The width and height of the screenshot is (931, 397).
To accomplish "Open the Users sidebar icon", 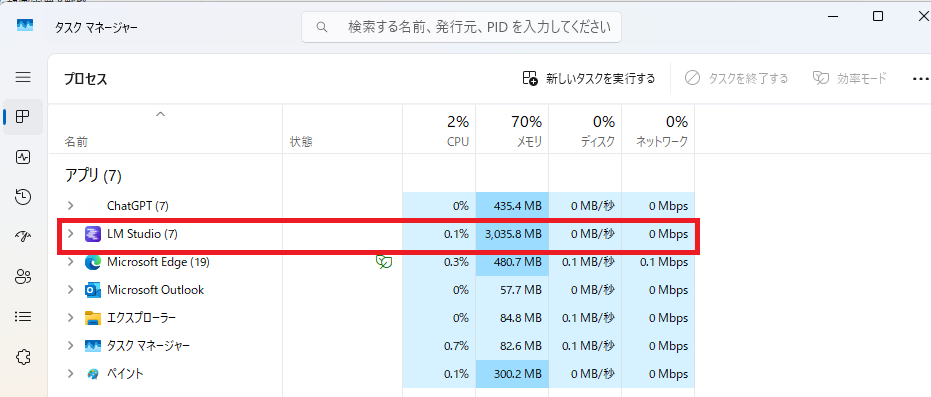I will click(x=23, y=277).
